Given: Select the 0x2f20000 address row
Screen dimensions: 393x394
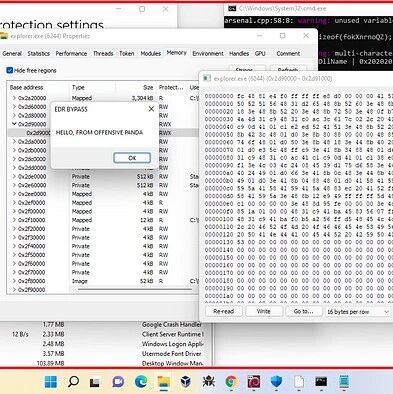Looking at the screenshot, I should click(x=32, y=229).
